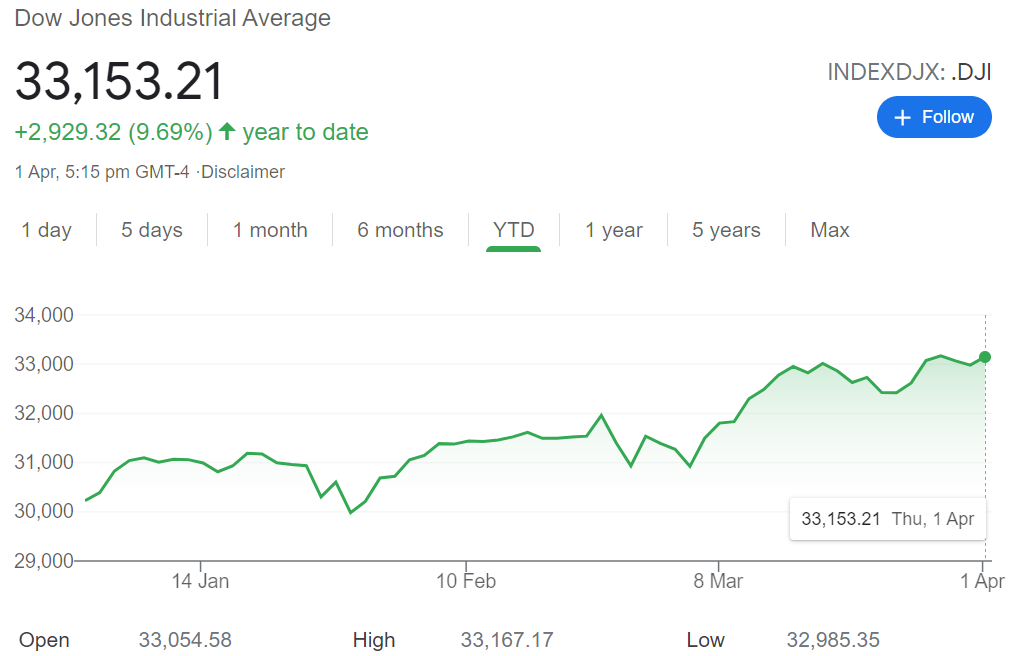Click the 14 Jan axis label
This screenshot has height=656, width=1031.
click(200, 581)
